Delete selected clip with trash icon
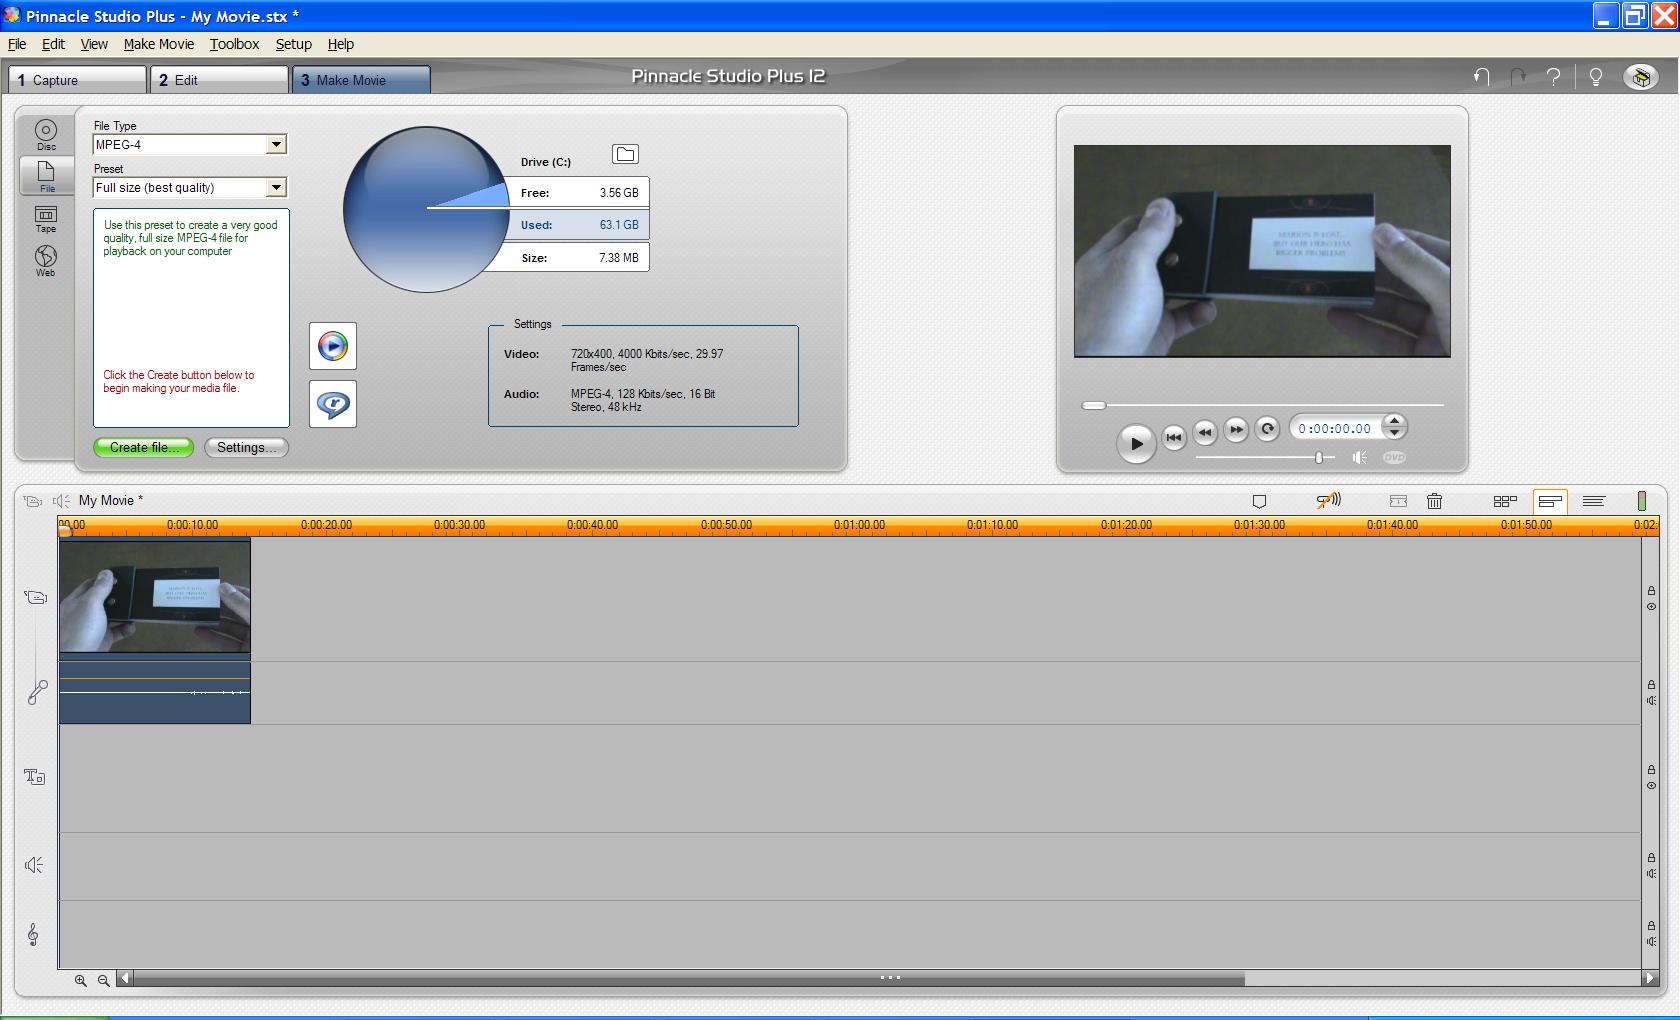The height and width of the screenshot is (1020, 1680). tap(1434, 501)
